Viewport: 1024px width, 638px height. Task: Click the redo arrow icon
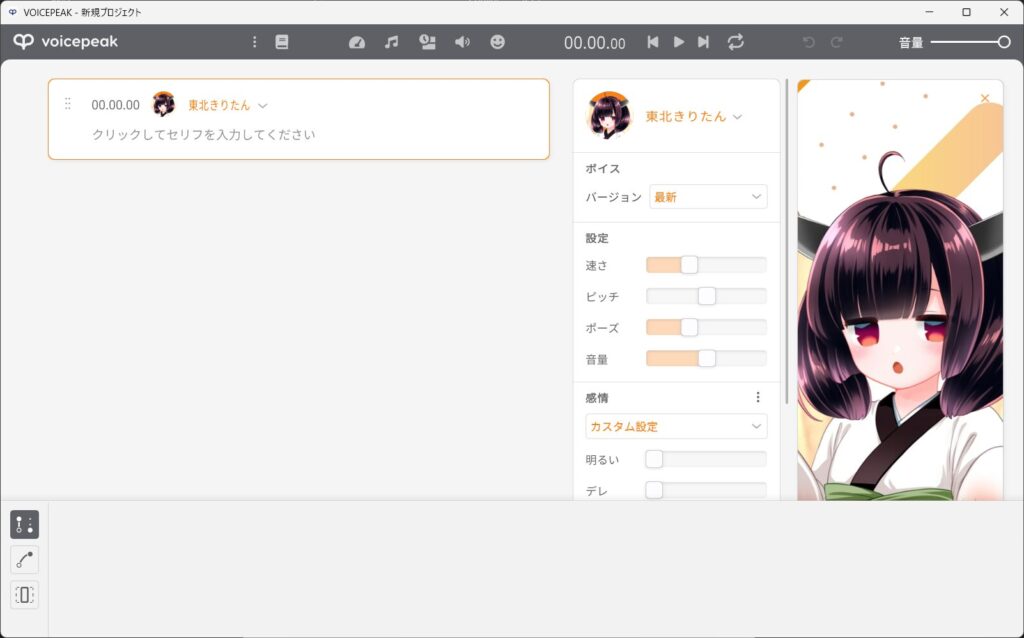click(836, 42)
